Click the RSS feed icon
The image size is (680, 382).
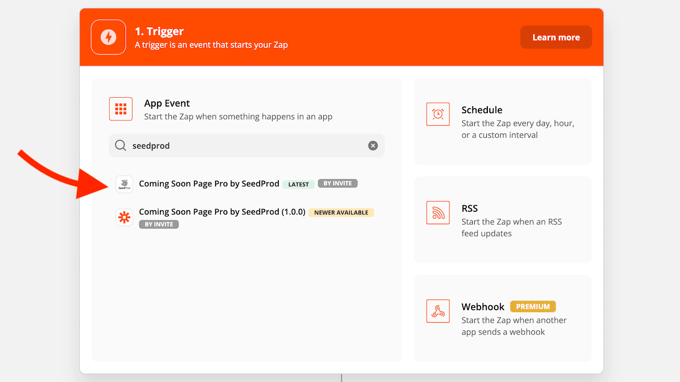pos(438,212)
